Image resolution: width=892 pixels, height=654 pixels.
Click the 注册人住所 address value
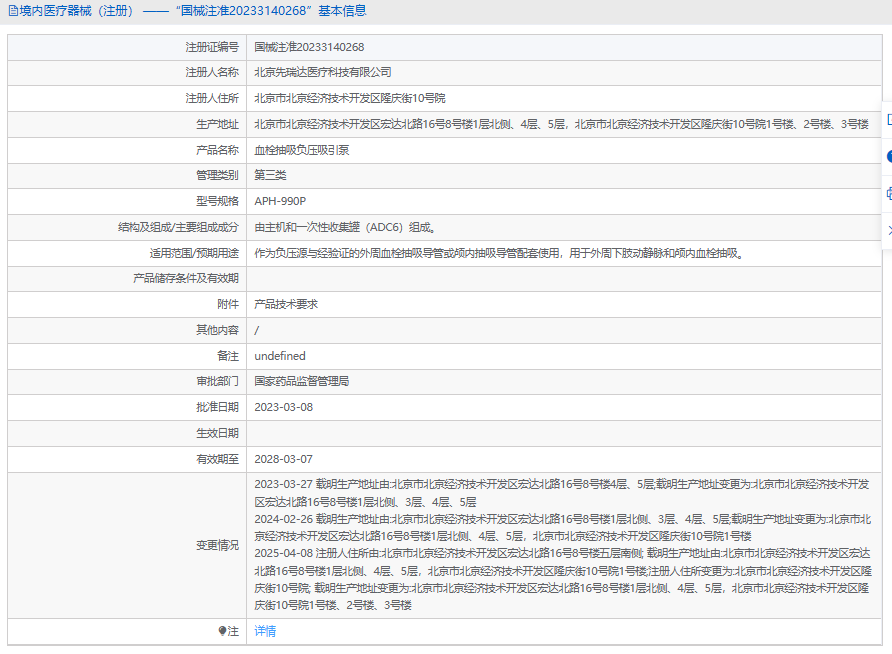349,98
